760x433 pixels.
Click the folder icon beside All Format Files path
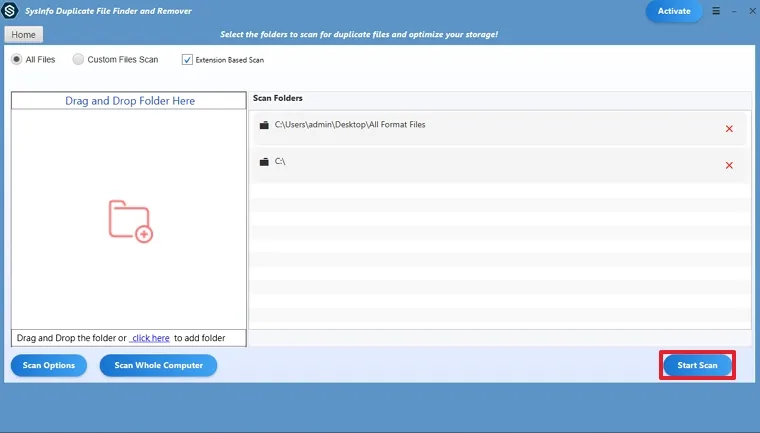[x=264, y=125]
